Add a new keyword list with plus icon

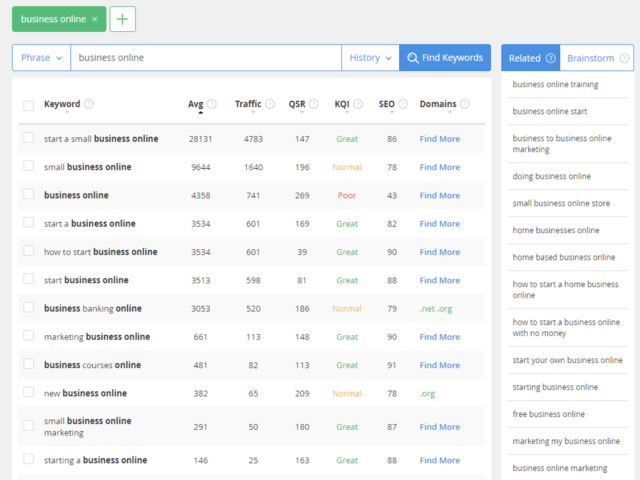[122, 19]
